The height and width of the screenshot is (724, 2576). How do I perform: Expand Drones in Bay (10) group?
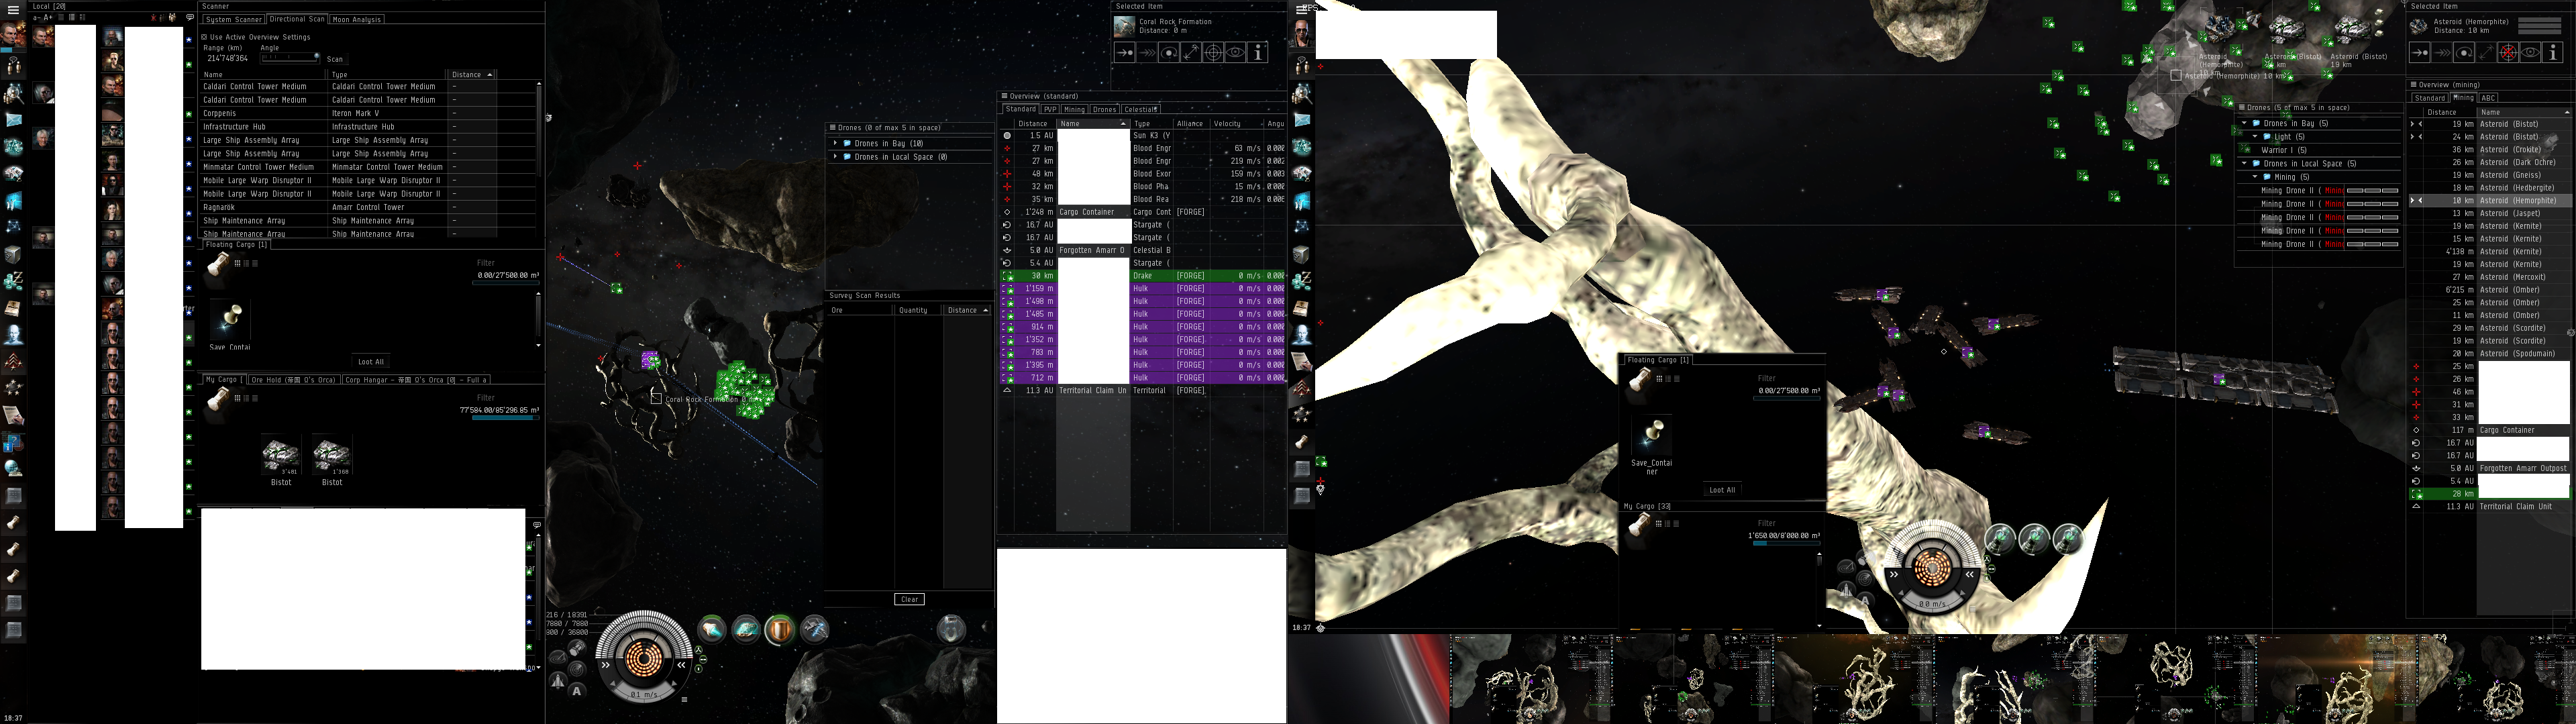tap(835, 144)
